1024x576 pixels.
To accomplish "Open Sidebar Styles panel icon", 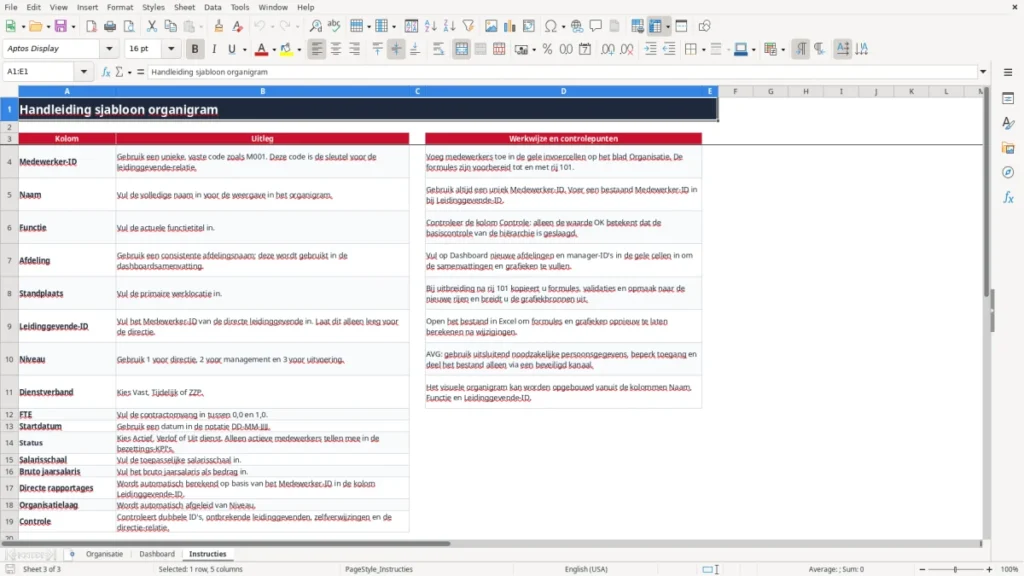I will coord(1008,123).
